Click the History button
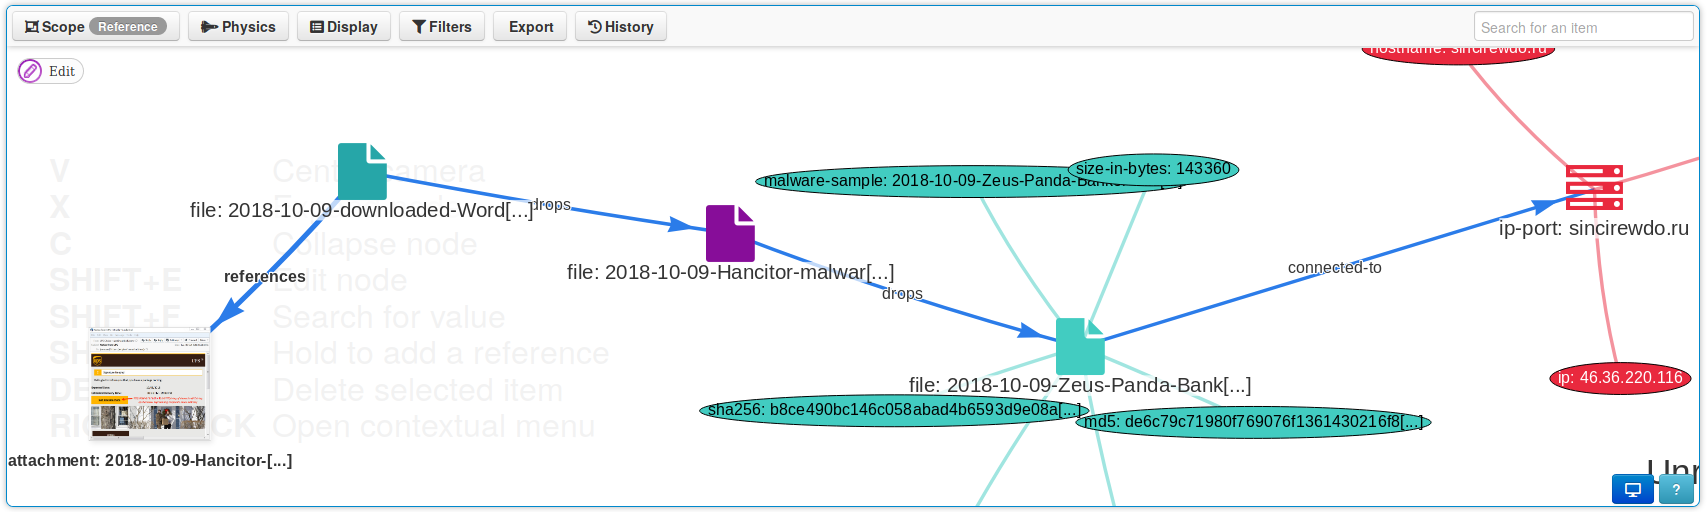Viewport: 1708px width, 512px height. (621, 27)
